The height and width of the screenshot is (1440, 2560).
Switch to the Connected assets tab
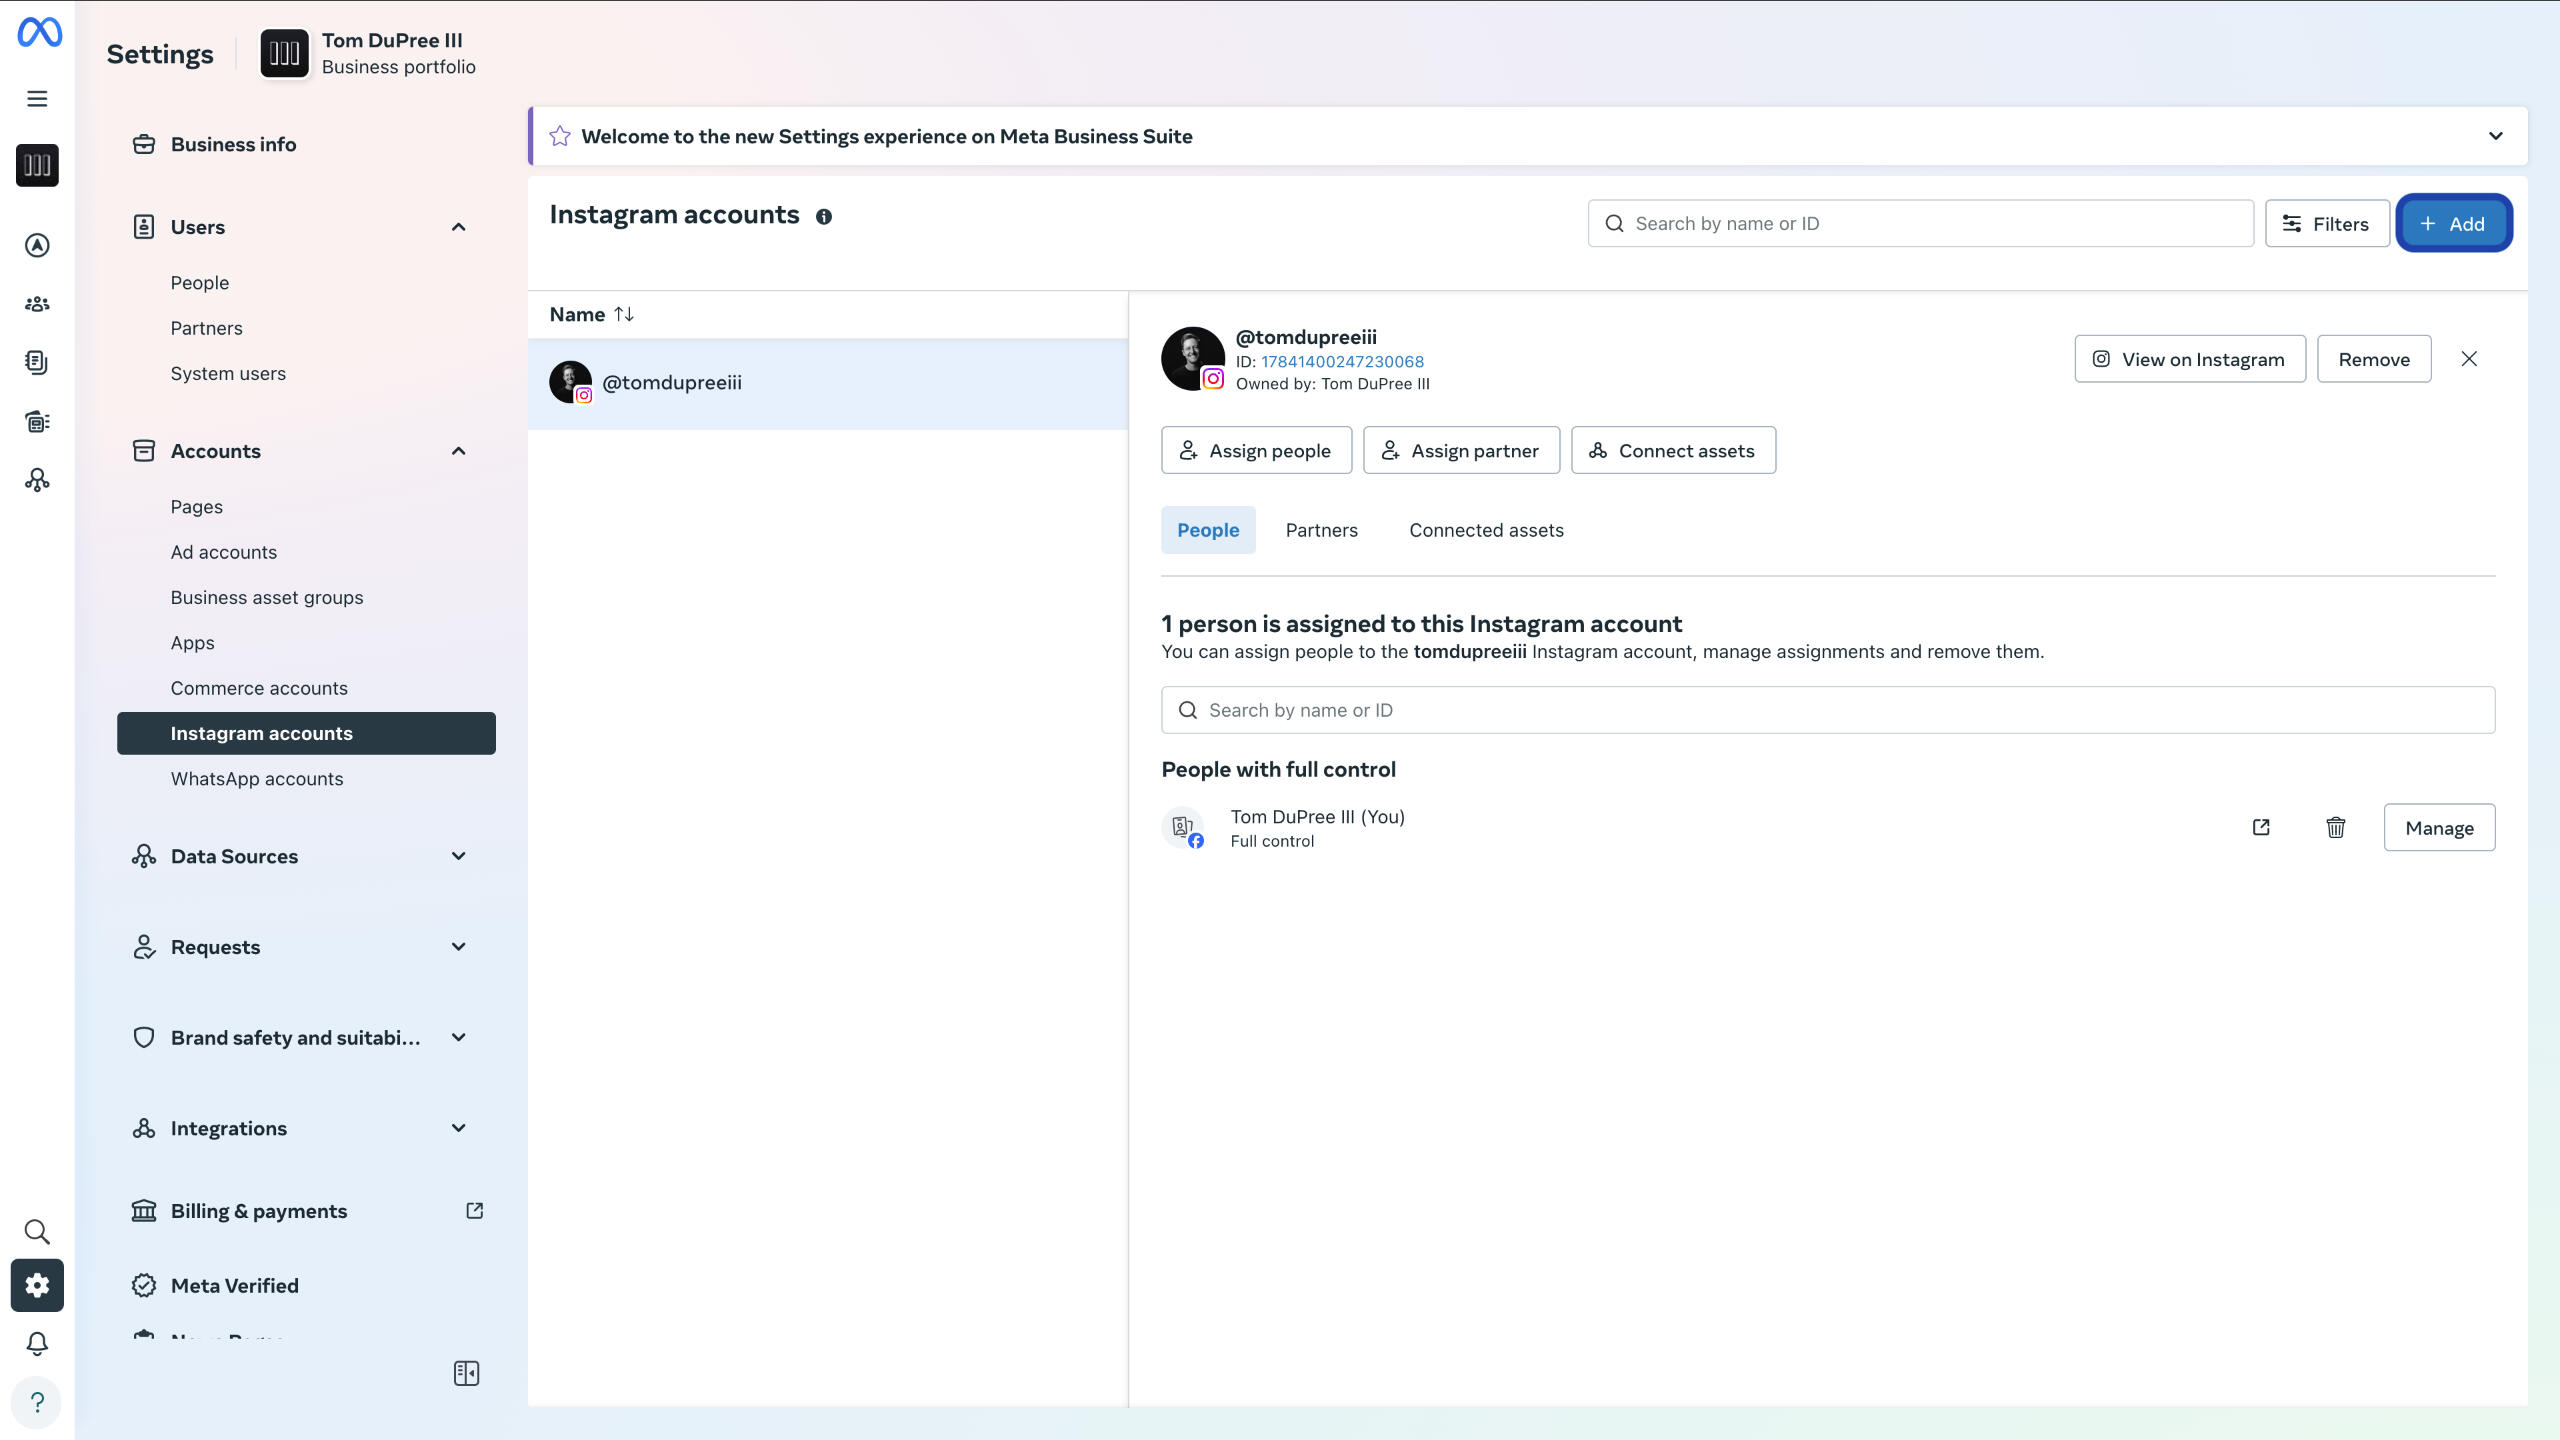tap(1486, 530)
